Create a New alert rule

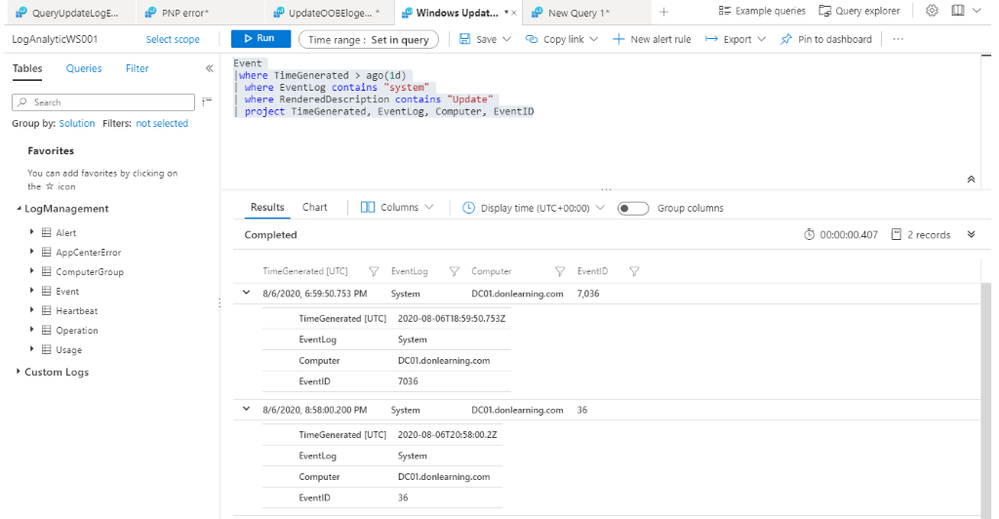point(652,39)
